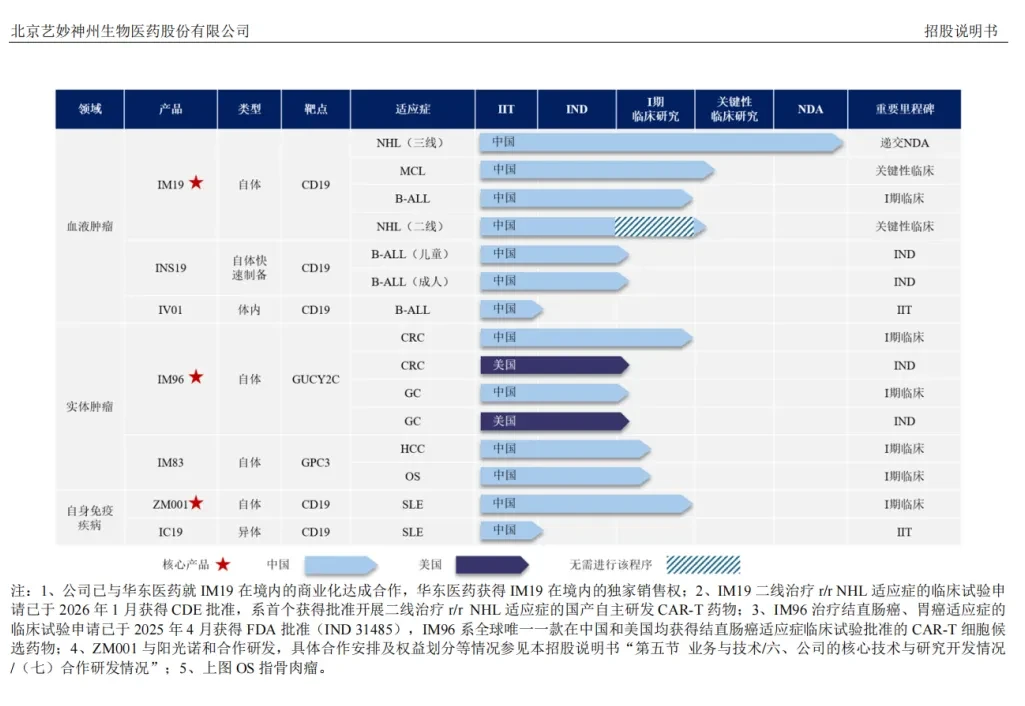
Task: Click the dark 美国 arrow bar in the first GC row
Action: pos(554,421)
